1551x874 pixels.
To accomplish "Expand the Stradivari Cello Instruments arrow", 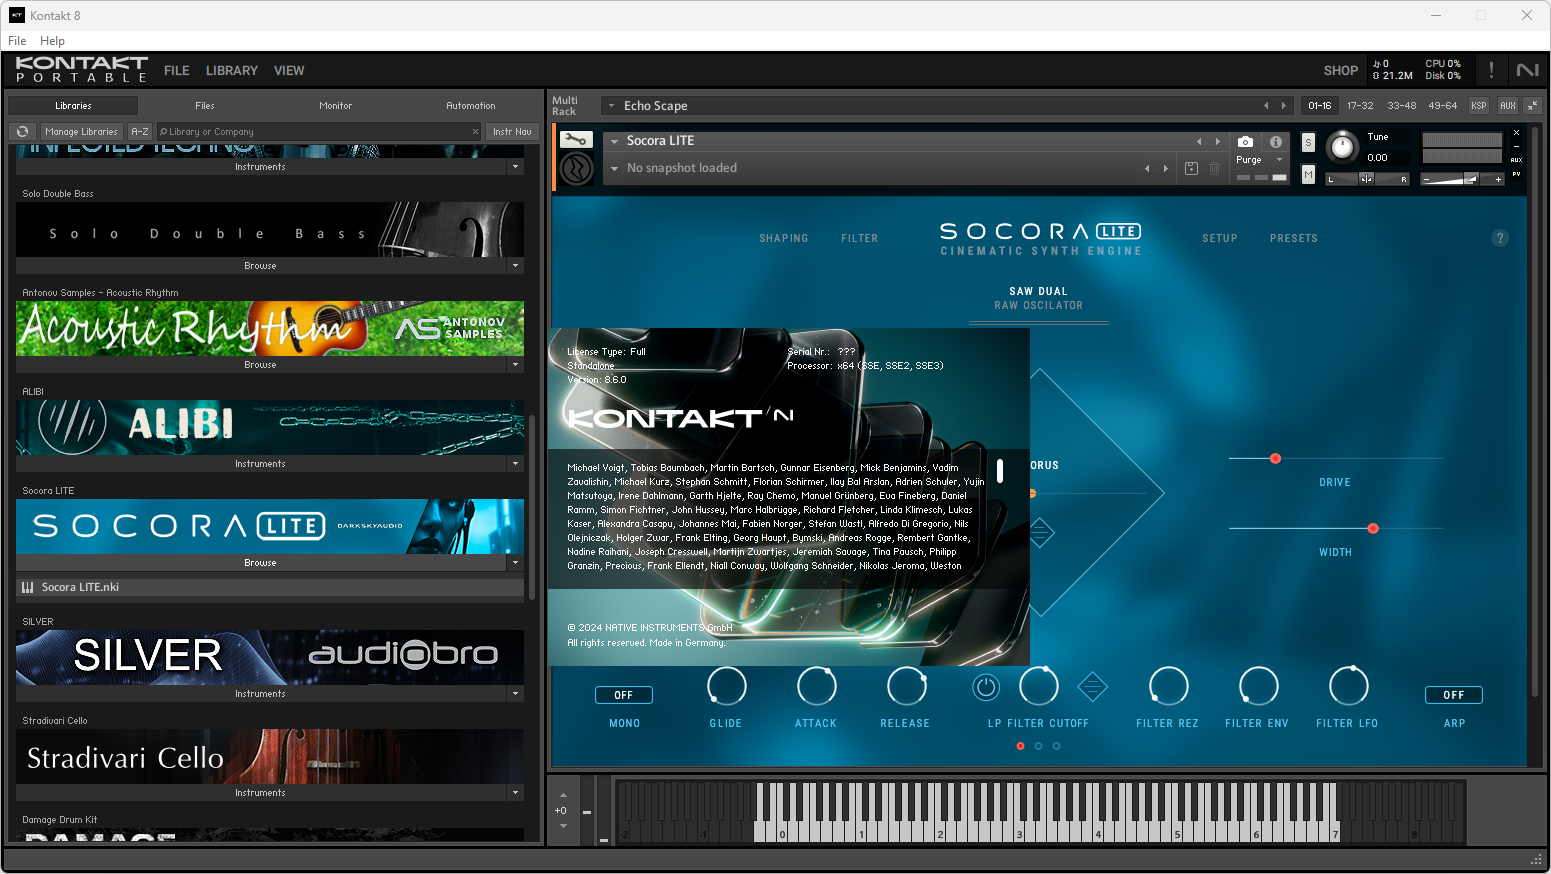I will tap(516, 793).
